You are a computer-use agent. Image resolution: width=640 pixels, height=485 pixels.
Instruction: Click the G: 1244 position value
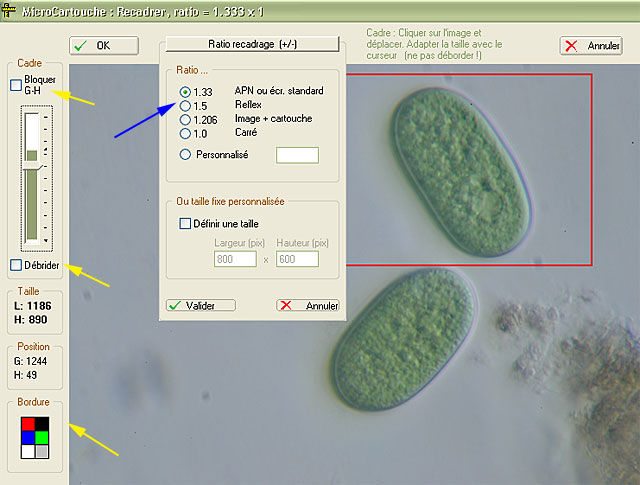[x=30, y=361]
